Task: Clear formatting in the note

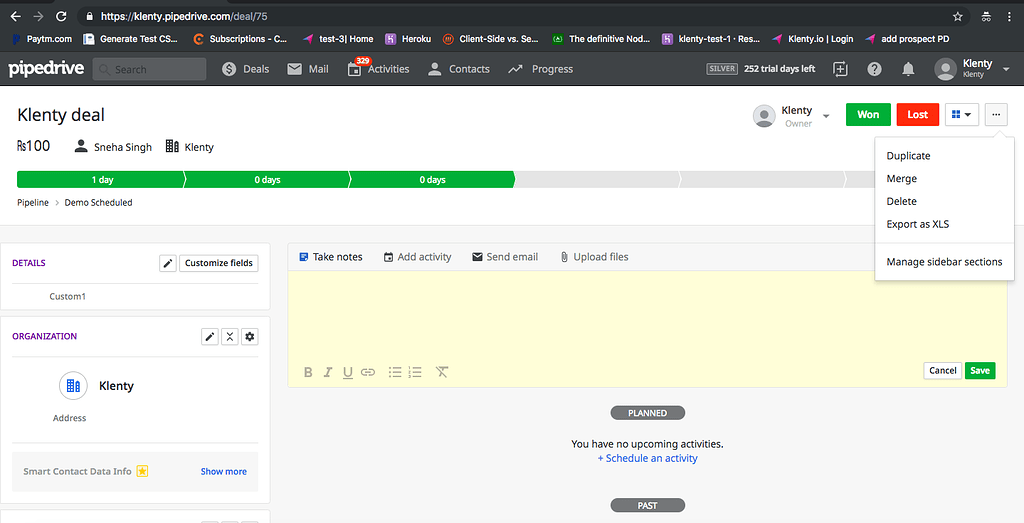Action: coord(442,372)
